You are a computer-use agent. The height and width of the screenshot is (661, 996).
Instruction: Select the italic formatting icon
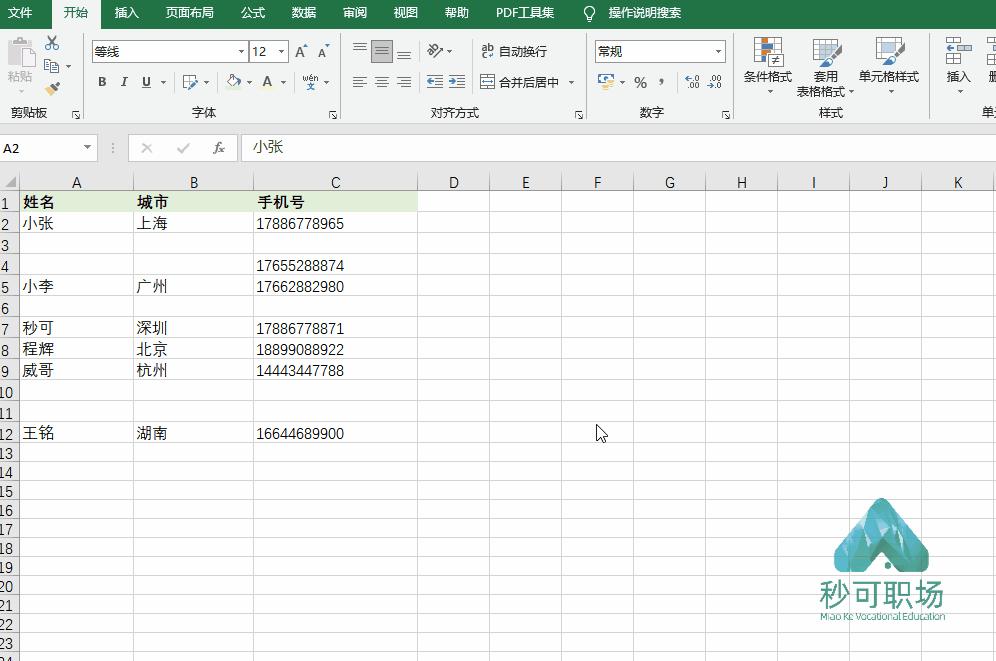point(125,82)
